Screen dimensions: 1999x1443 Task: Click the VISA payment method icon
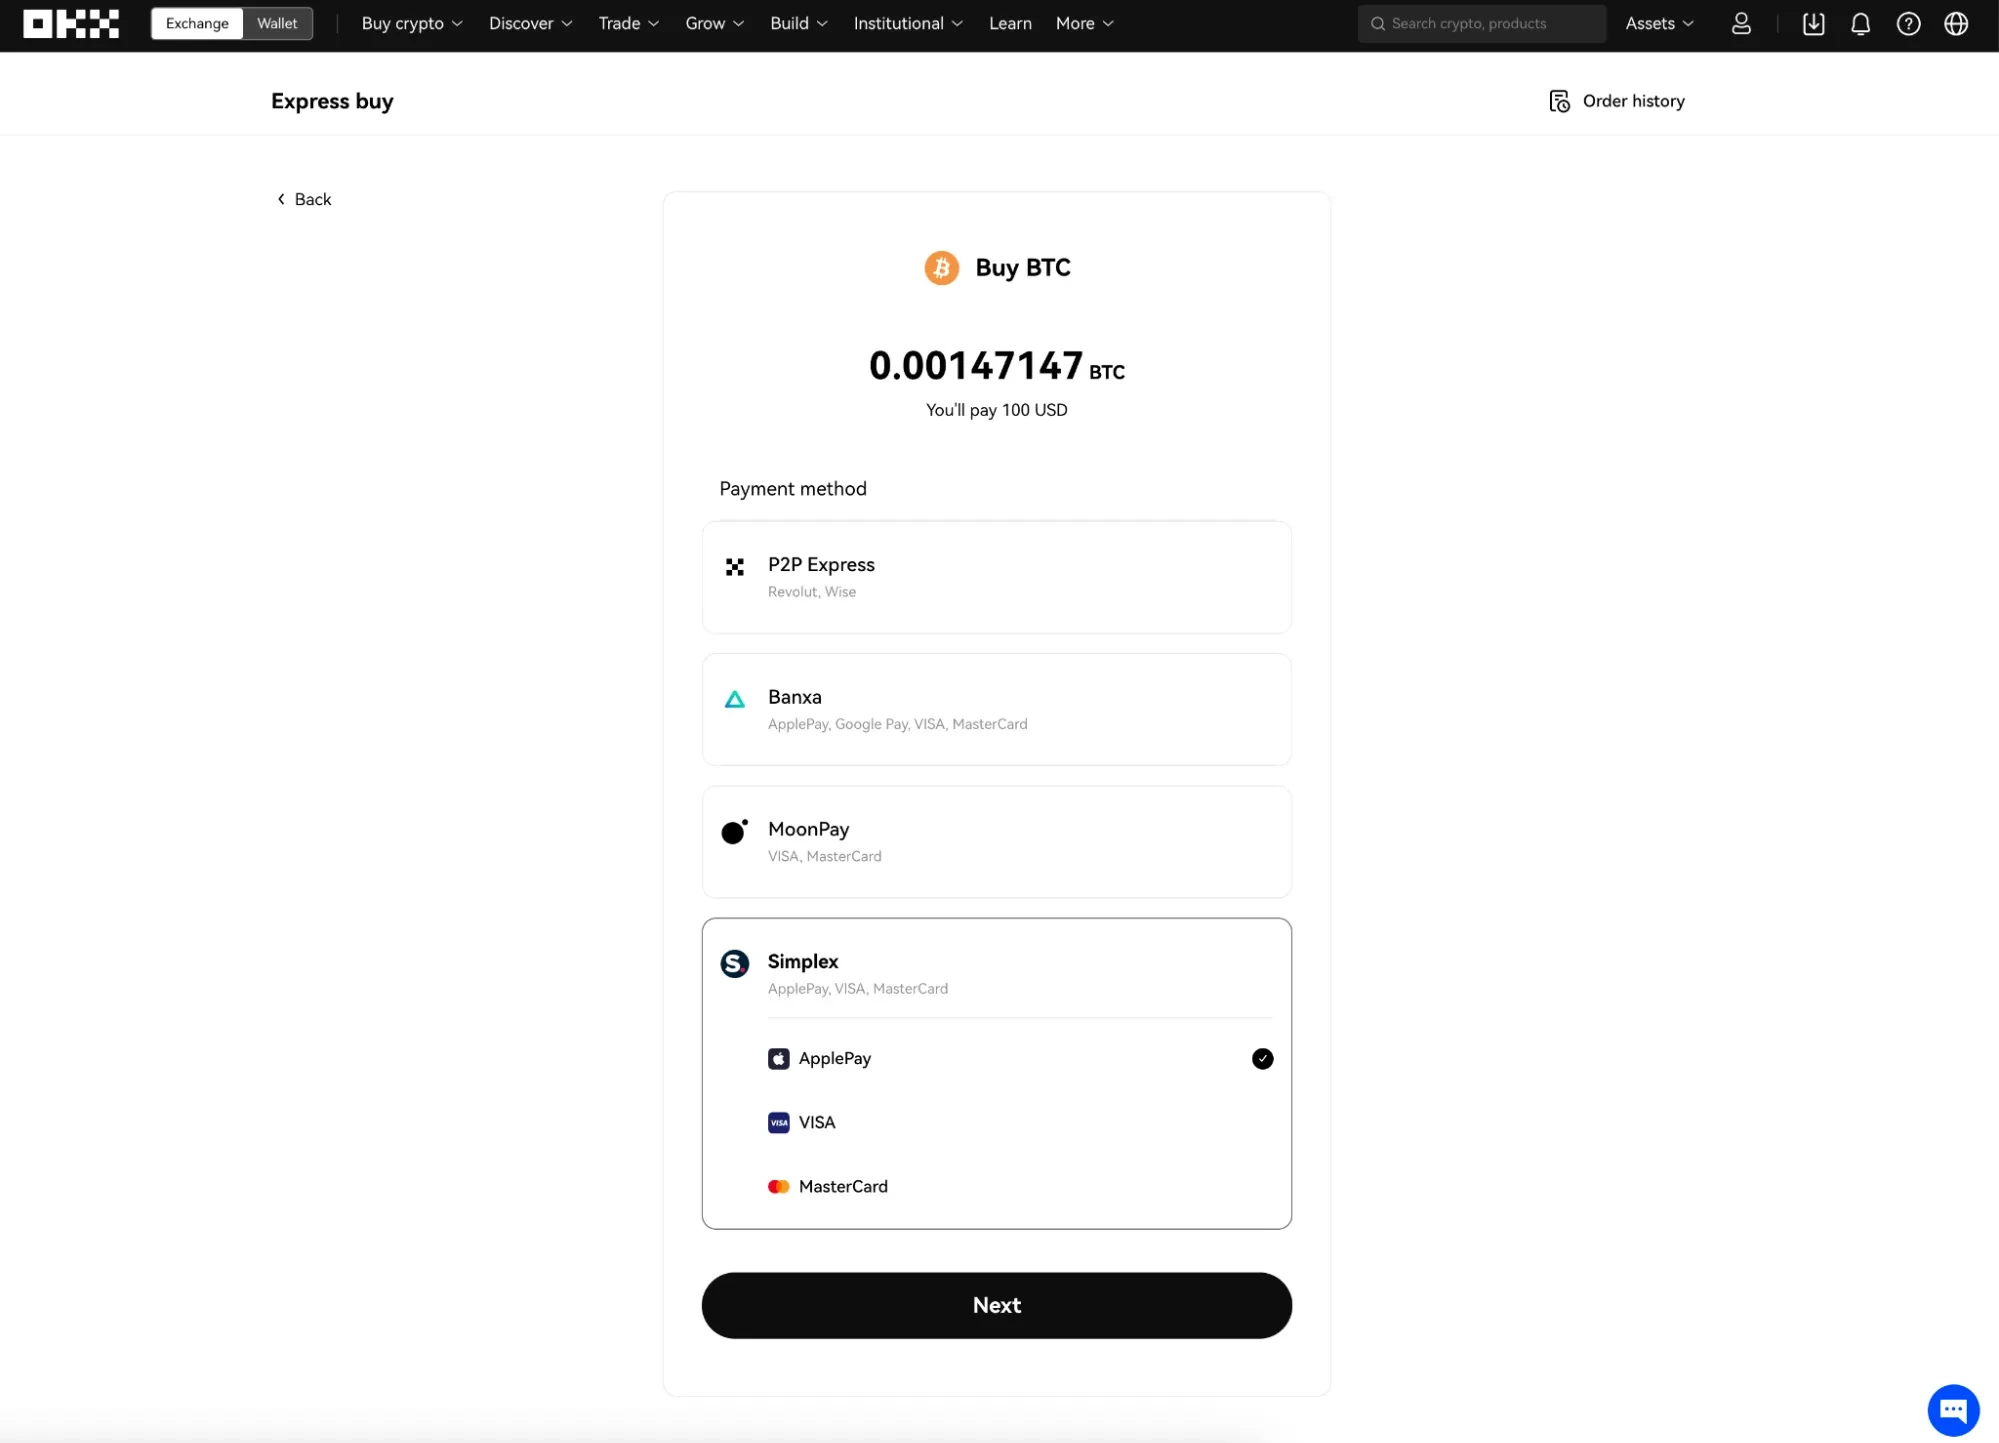tap(778, 1122)
